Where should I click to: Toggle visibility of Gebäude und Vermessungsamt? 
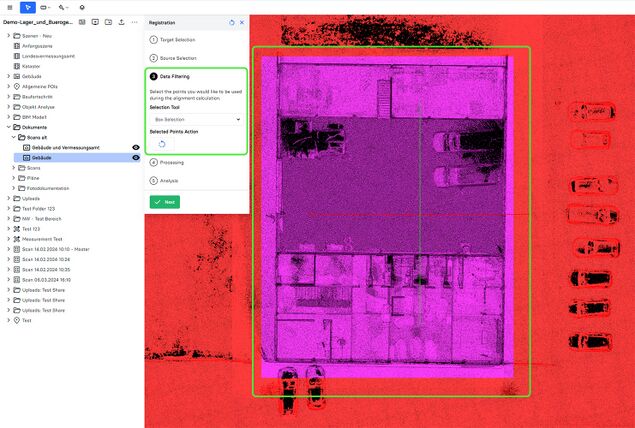[136, 147]
